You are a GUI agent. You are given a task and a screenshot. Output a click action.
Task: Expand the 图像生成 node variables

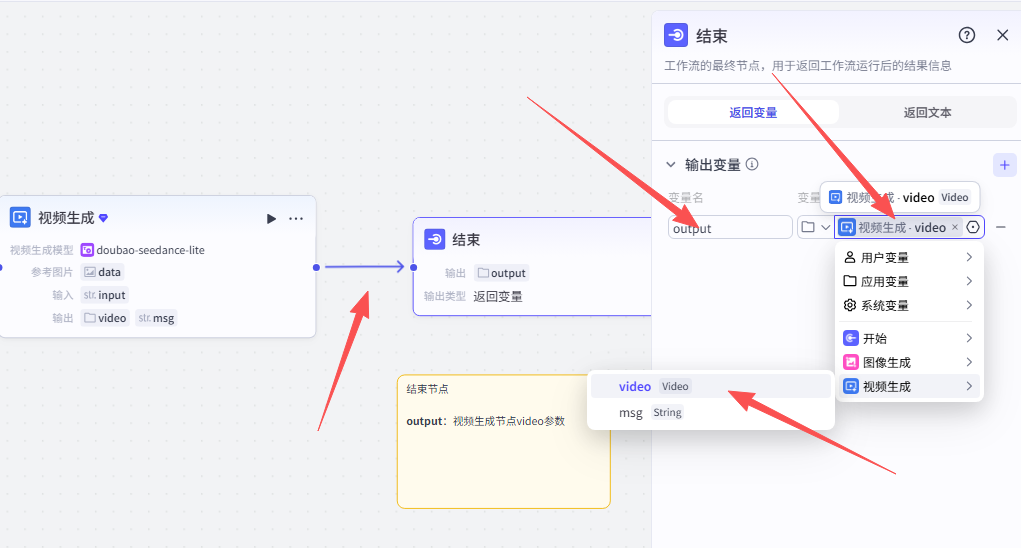(x=908, y=362)
